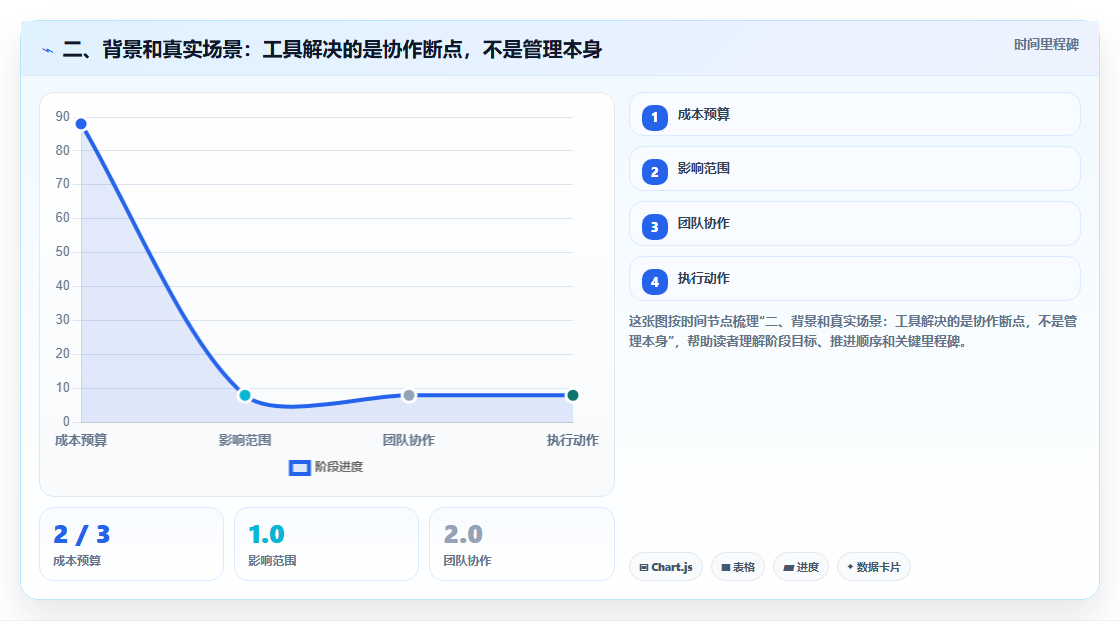This screenshot has width=1120, height=621.
Task: Click the y-axis value 90
Action: (63, 116)
